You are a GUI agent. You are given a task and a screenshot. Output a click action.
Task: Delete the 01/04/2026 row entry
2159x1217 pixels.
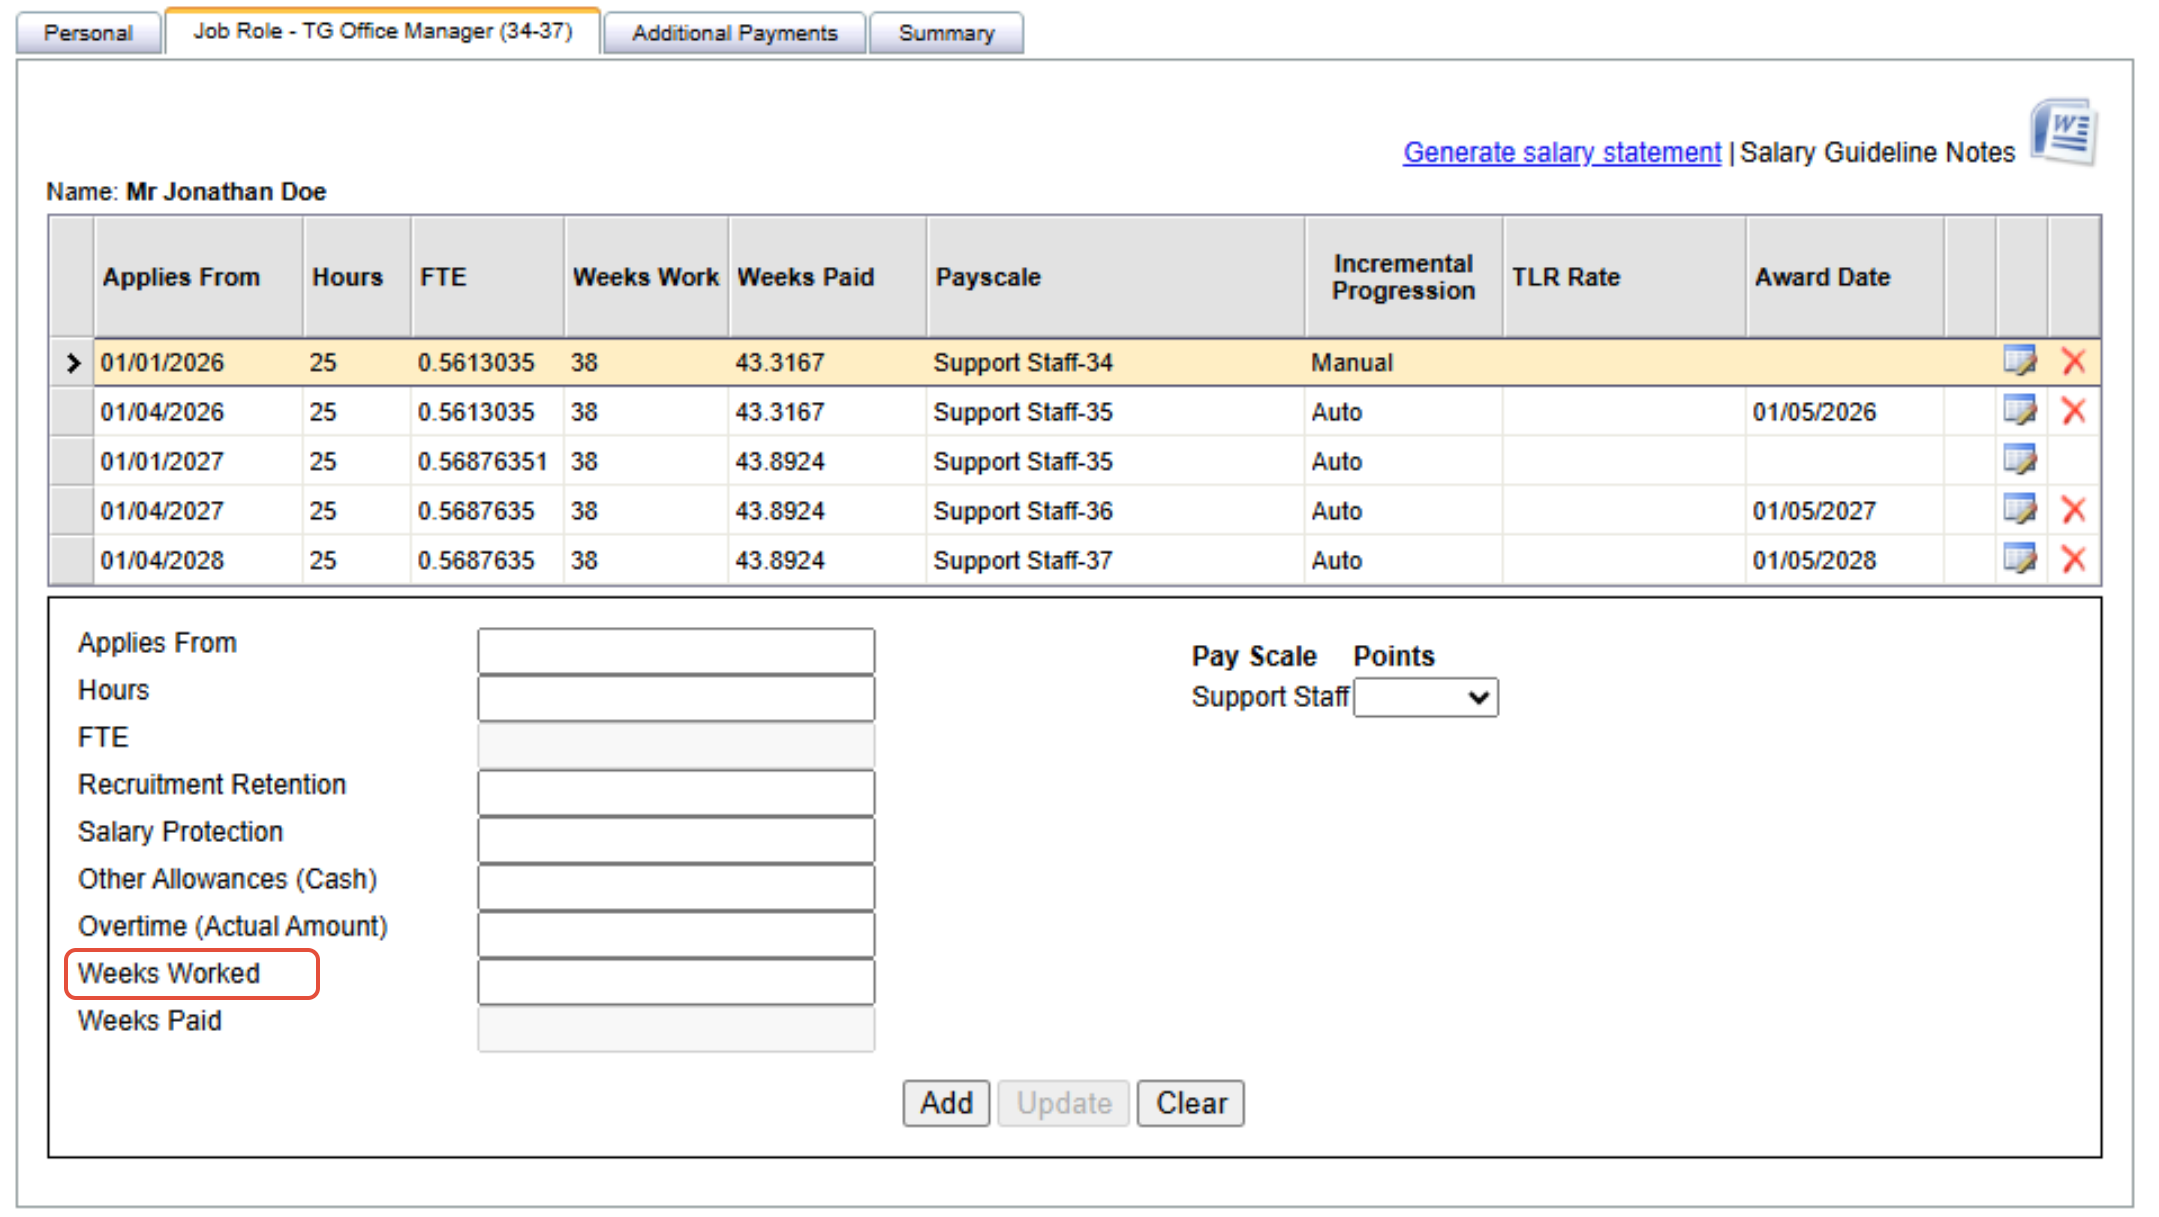(2073, 411)
